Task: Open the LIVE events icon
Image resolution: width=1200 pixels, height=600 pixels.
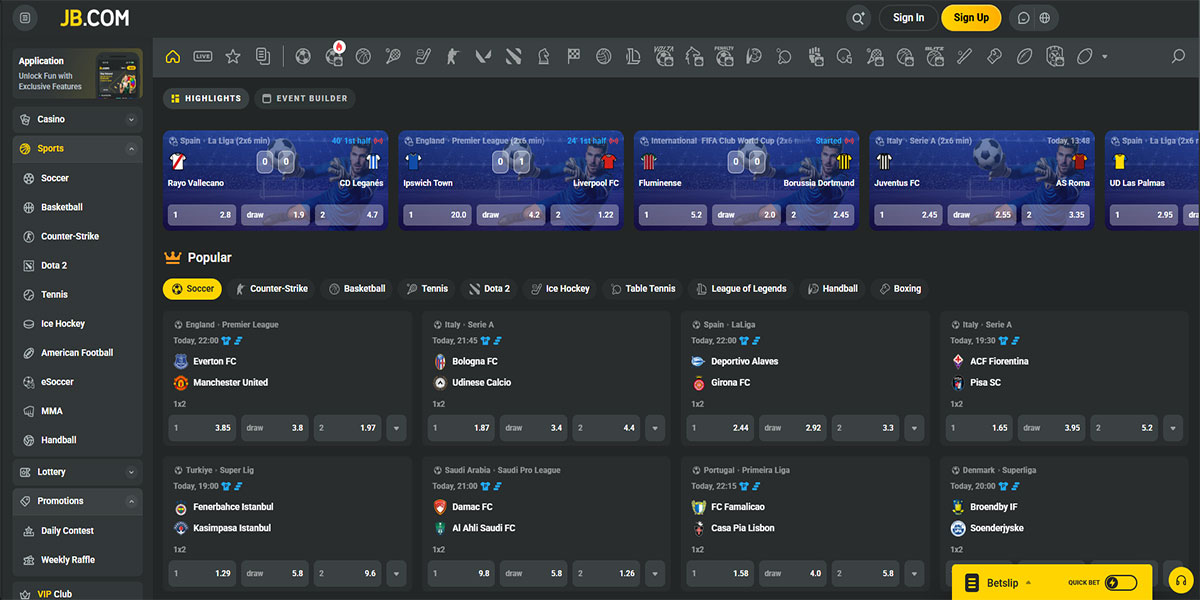Action: tap(203, 57)
